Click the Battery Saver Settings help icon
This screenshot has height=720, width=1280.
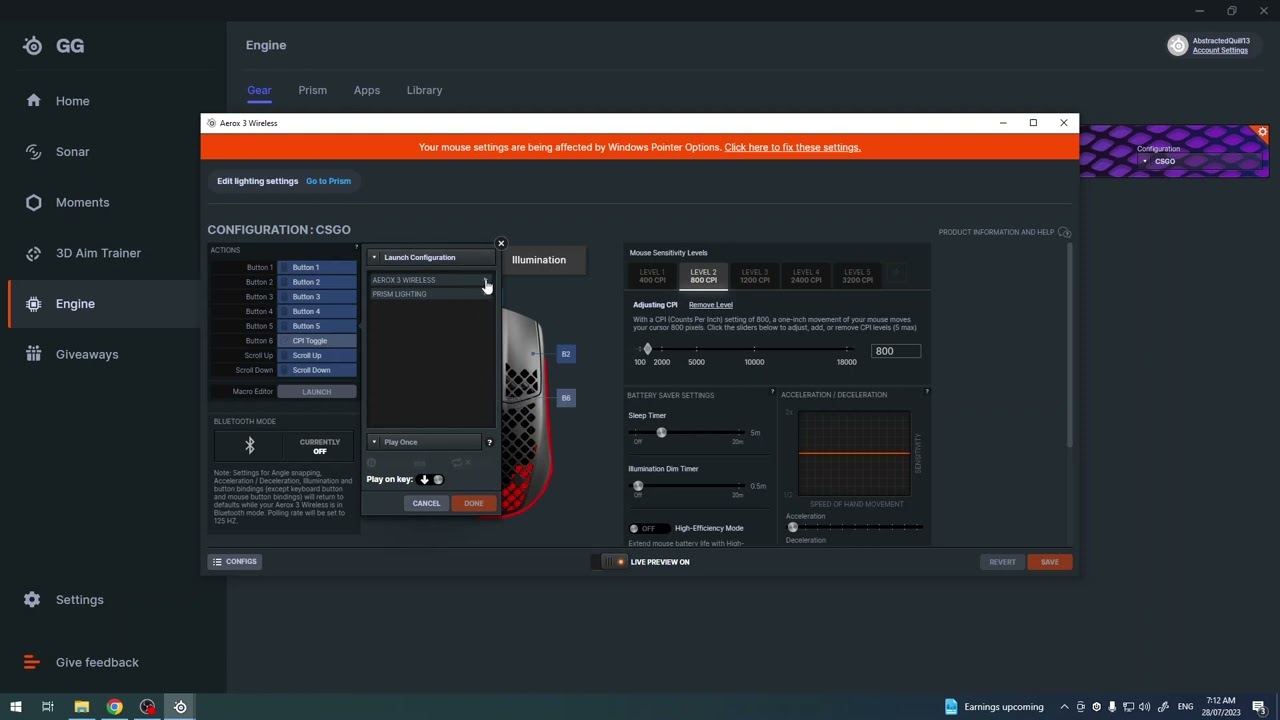(772, 392)
